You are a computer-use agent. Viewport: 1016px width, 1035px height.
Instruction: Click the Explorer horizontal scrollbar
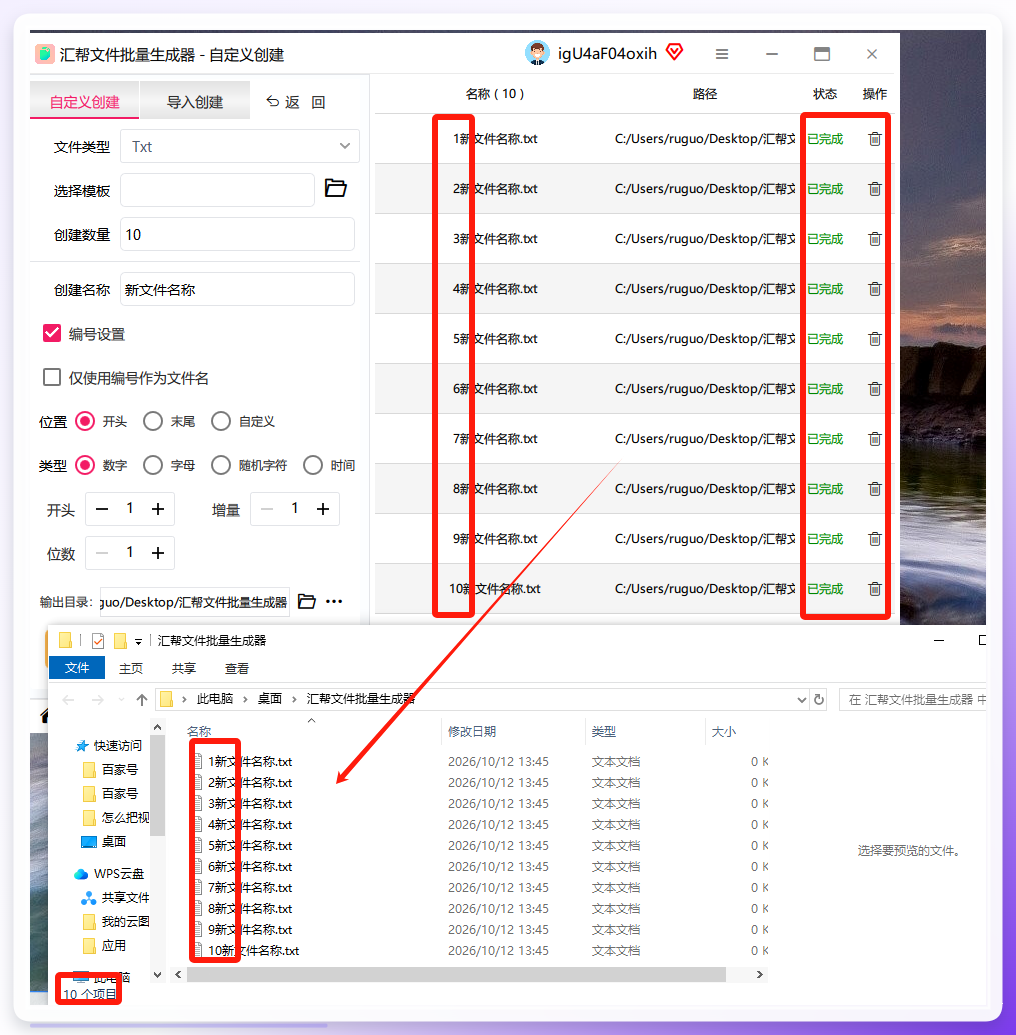[456, 974]
